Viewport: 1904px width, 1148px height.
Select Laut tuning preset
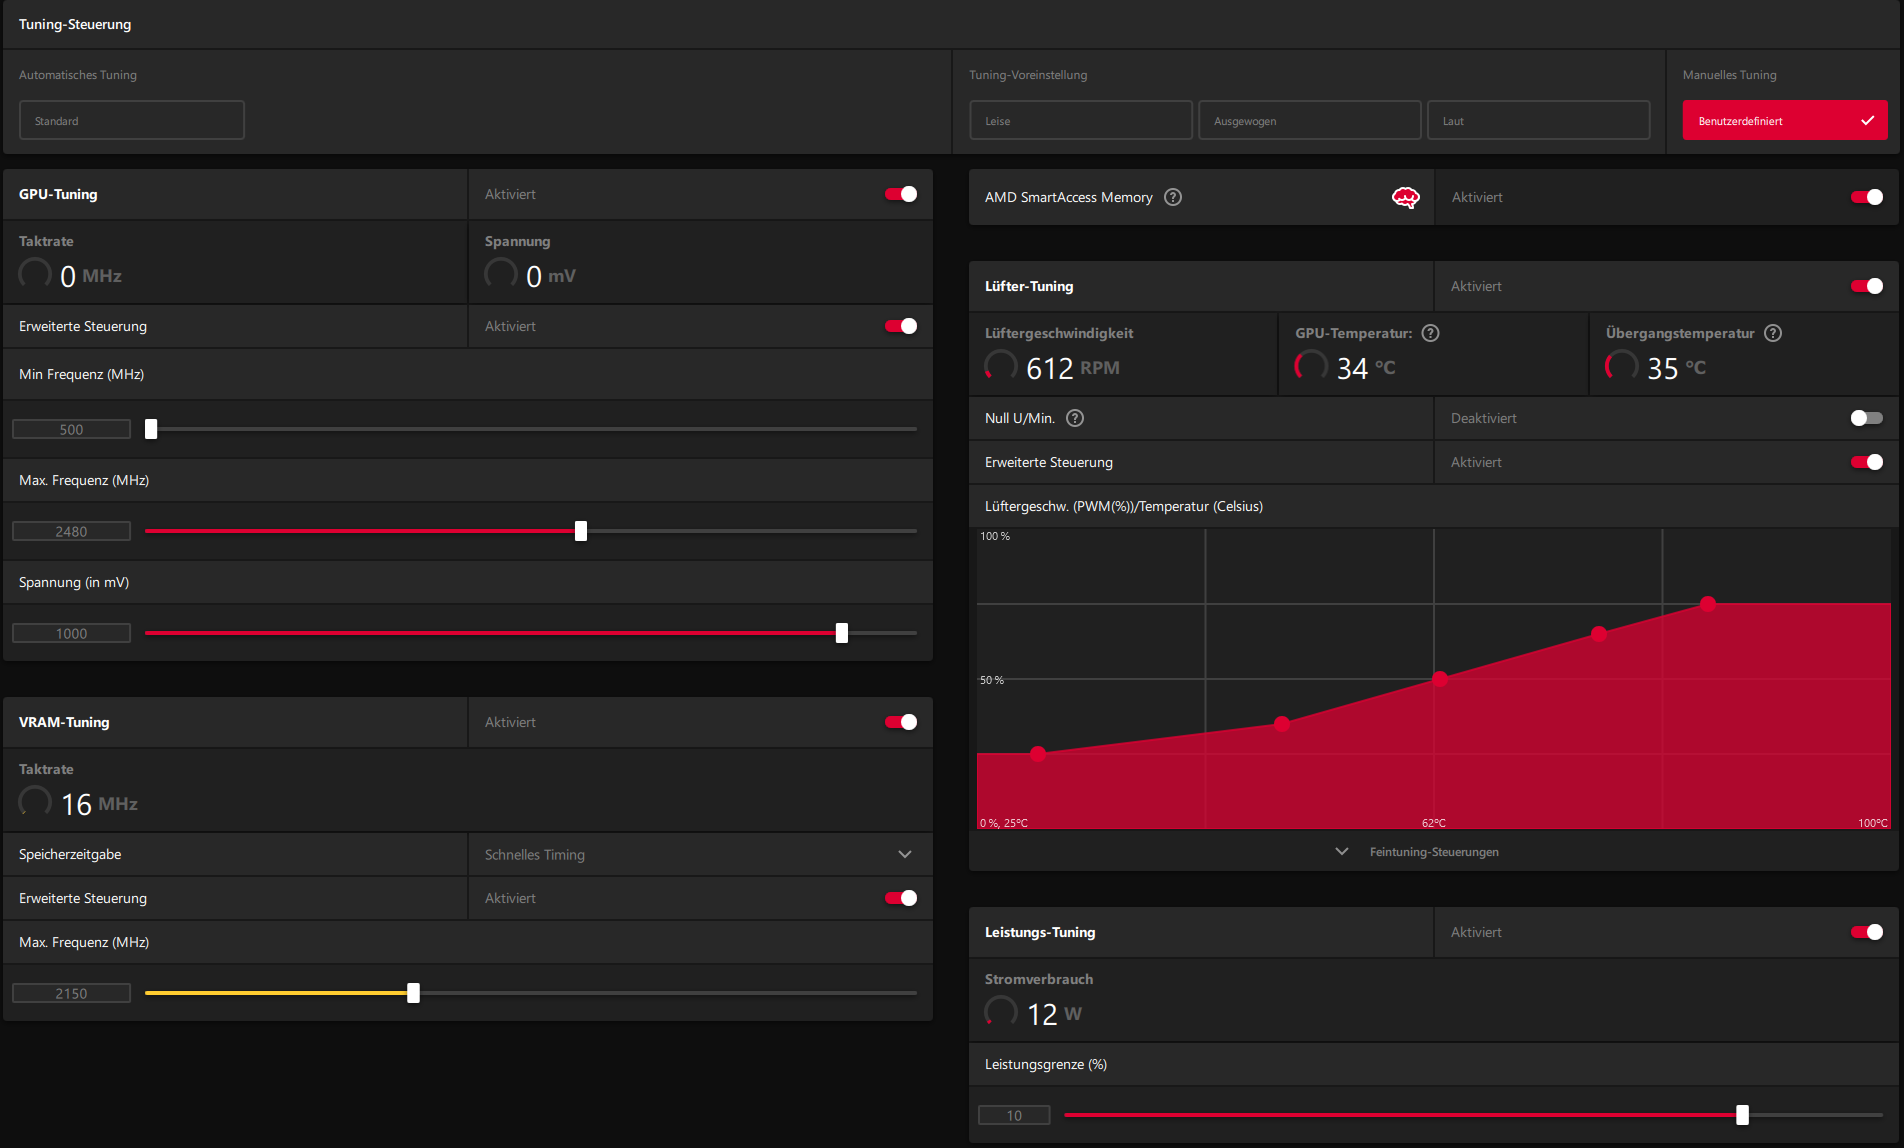click(x=1538, y=120)
